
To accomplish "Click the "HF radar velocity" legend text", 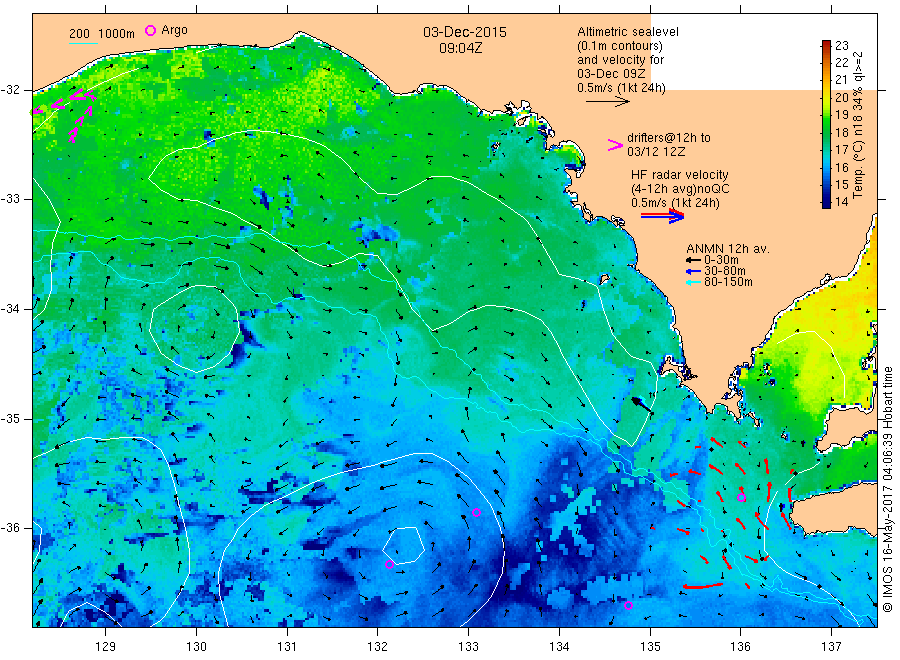I will click(680, 174).
